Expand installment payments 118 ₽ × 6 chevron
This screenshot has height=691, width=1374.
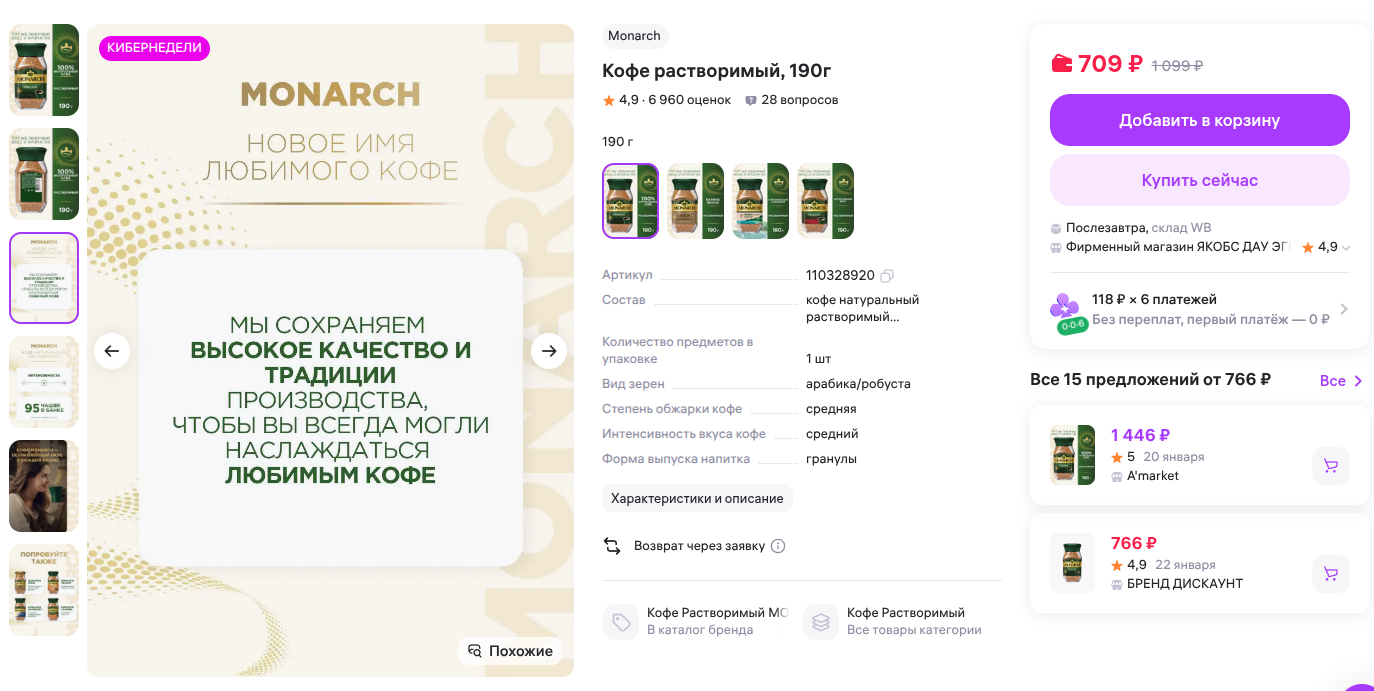coord(1344,309)
